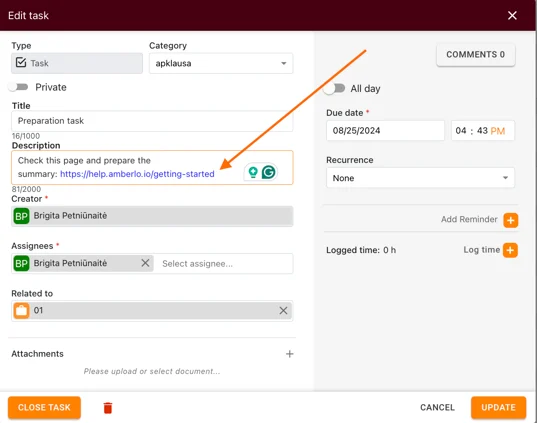537x423 pixels.
Task: Expand the Recurrence dropdown set to None
Action: 420,178
